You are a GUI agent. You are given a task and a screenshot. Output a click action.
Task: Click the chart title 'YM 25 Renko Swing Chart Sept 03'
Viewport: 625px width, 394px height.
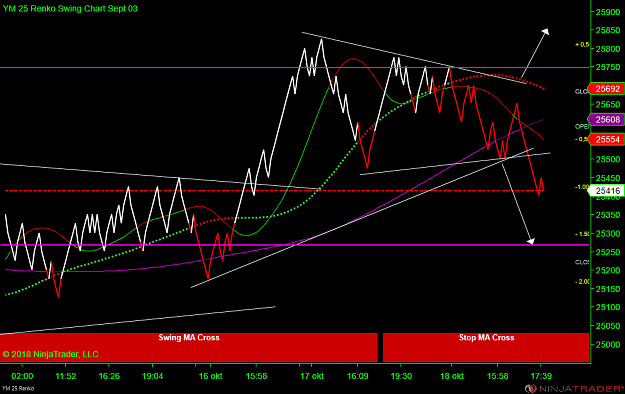click(x=70, y=9)
